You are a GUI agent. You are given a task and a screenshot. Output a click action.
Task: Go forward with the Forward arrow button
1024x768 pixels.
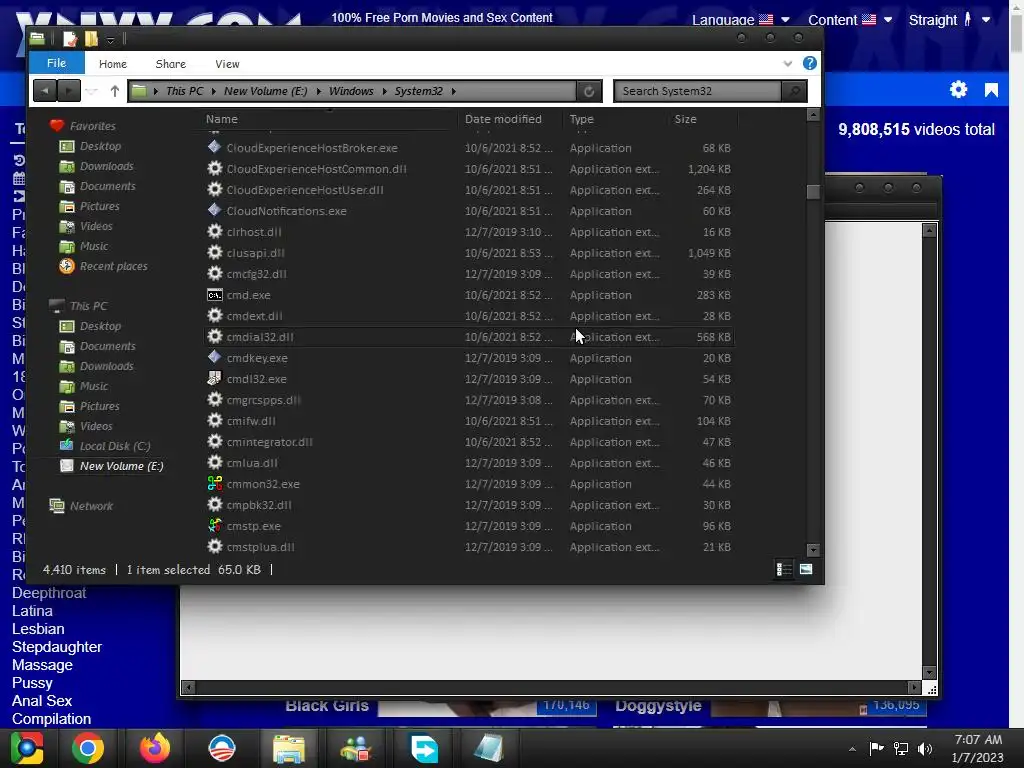tap(69, 91)
